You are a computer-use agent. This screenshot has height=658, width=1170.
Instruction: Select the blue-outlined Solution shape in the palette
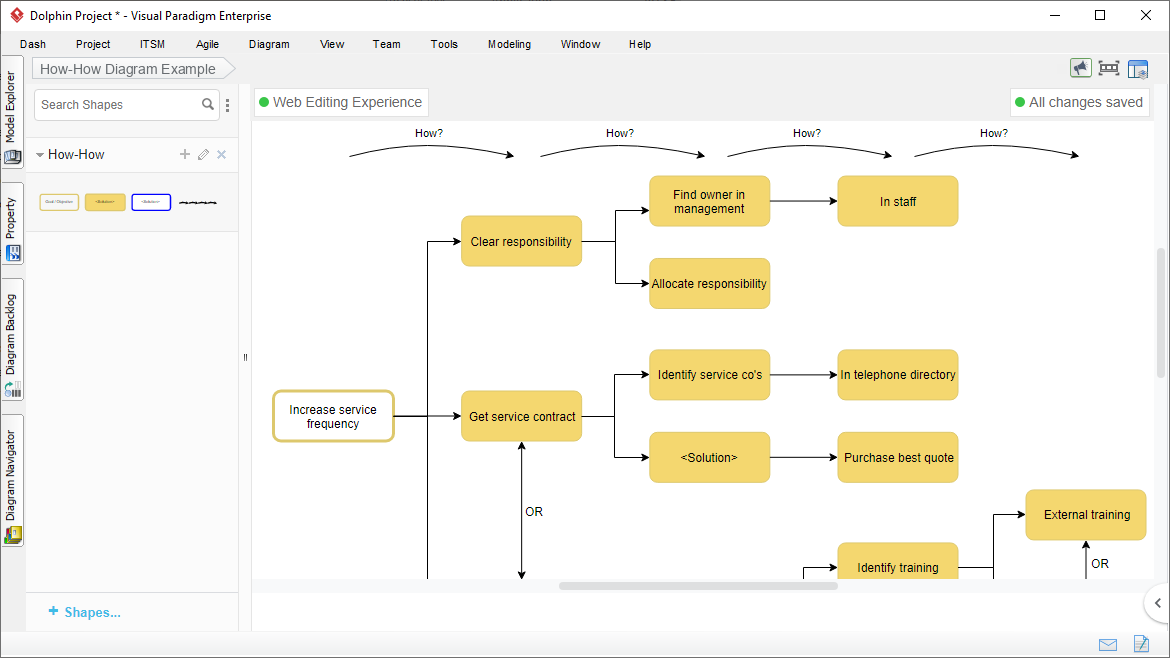(x=151, y=202)
